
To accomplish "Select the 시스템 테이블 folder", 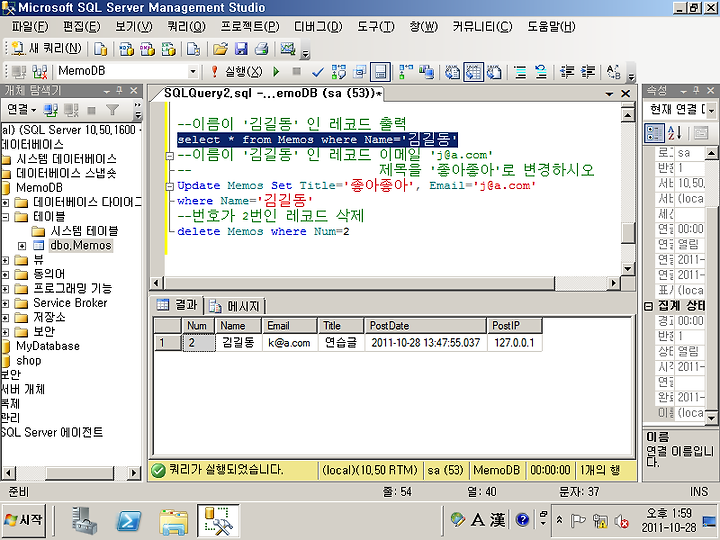I will (x=84, y=231).
